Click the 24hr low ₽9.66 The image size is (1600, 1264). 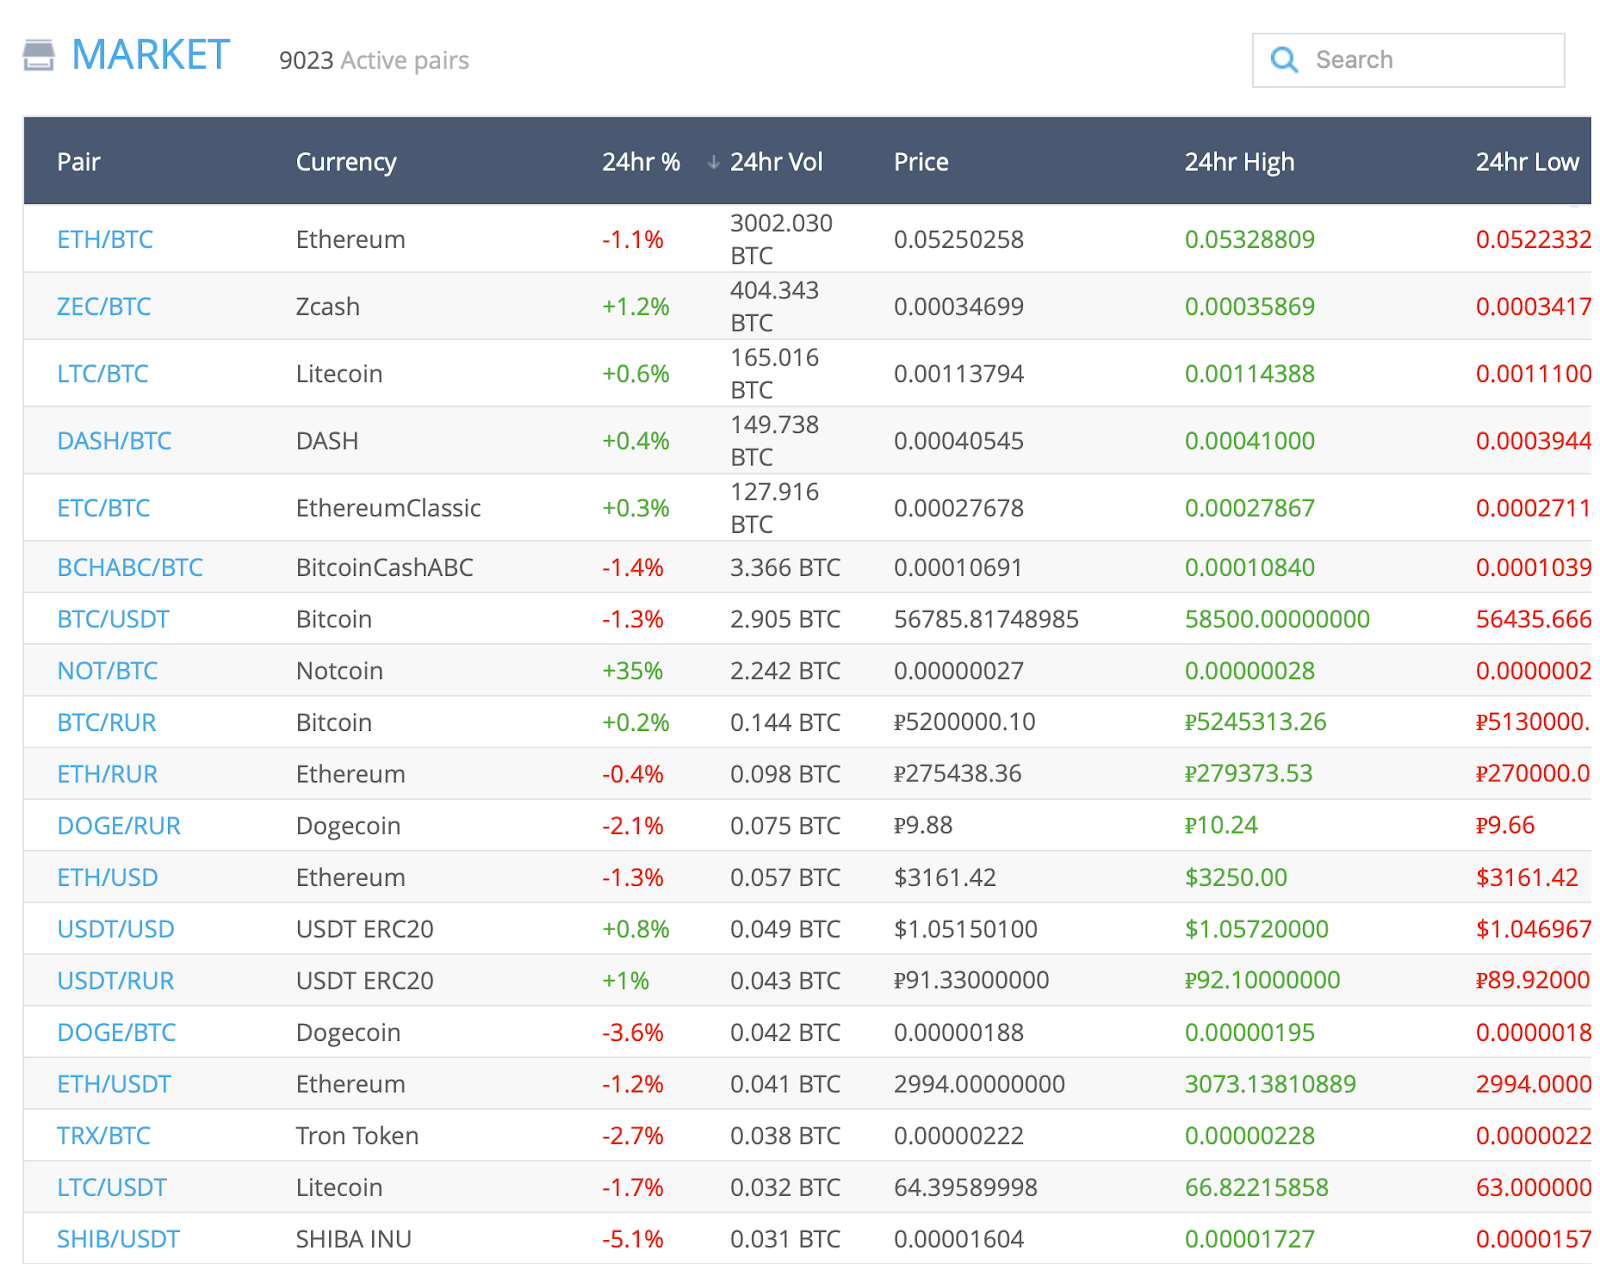tap(1505, 825)
